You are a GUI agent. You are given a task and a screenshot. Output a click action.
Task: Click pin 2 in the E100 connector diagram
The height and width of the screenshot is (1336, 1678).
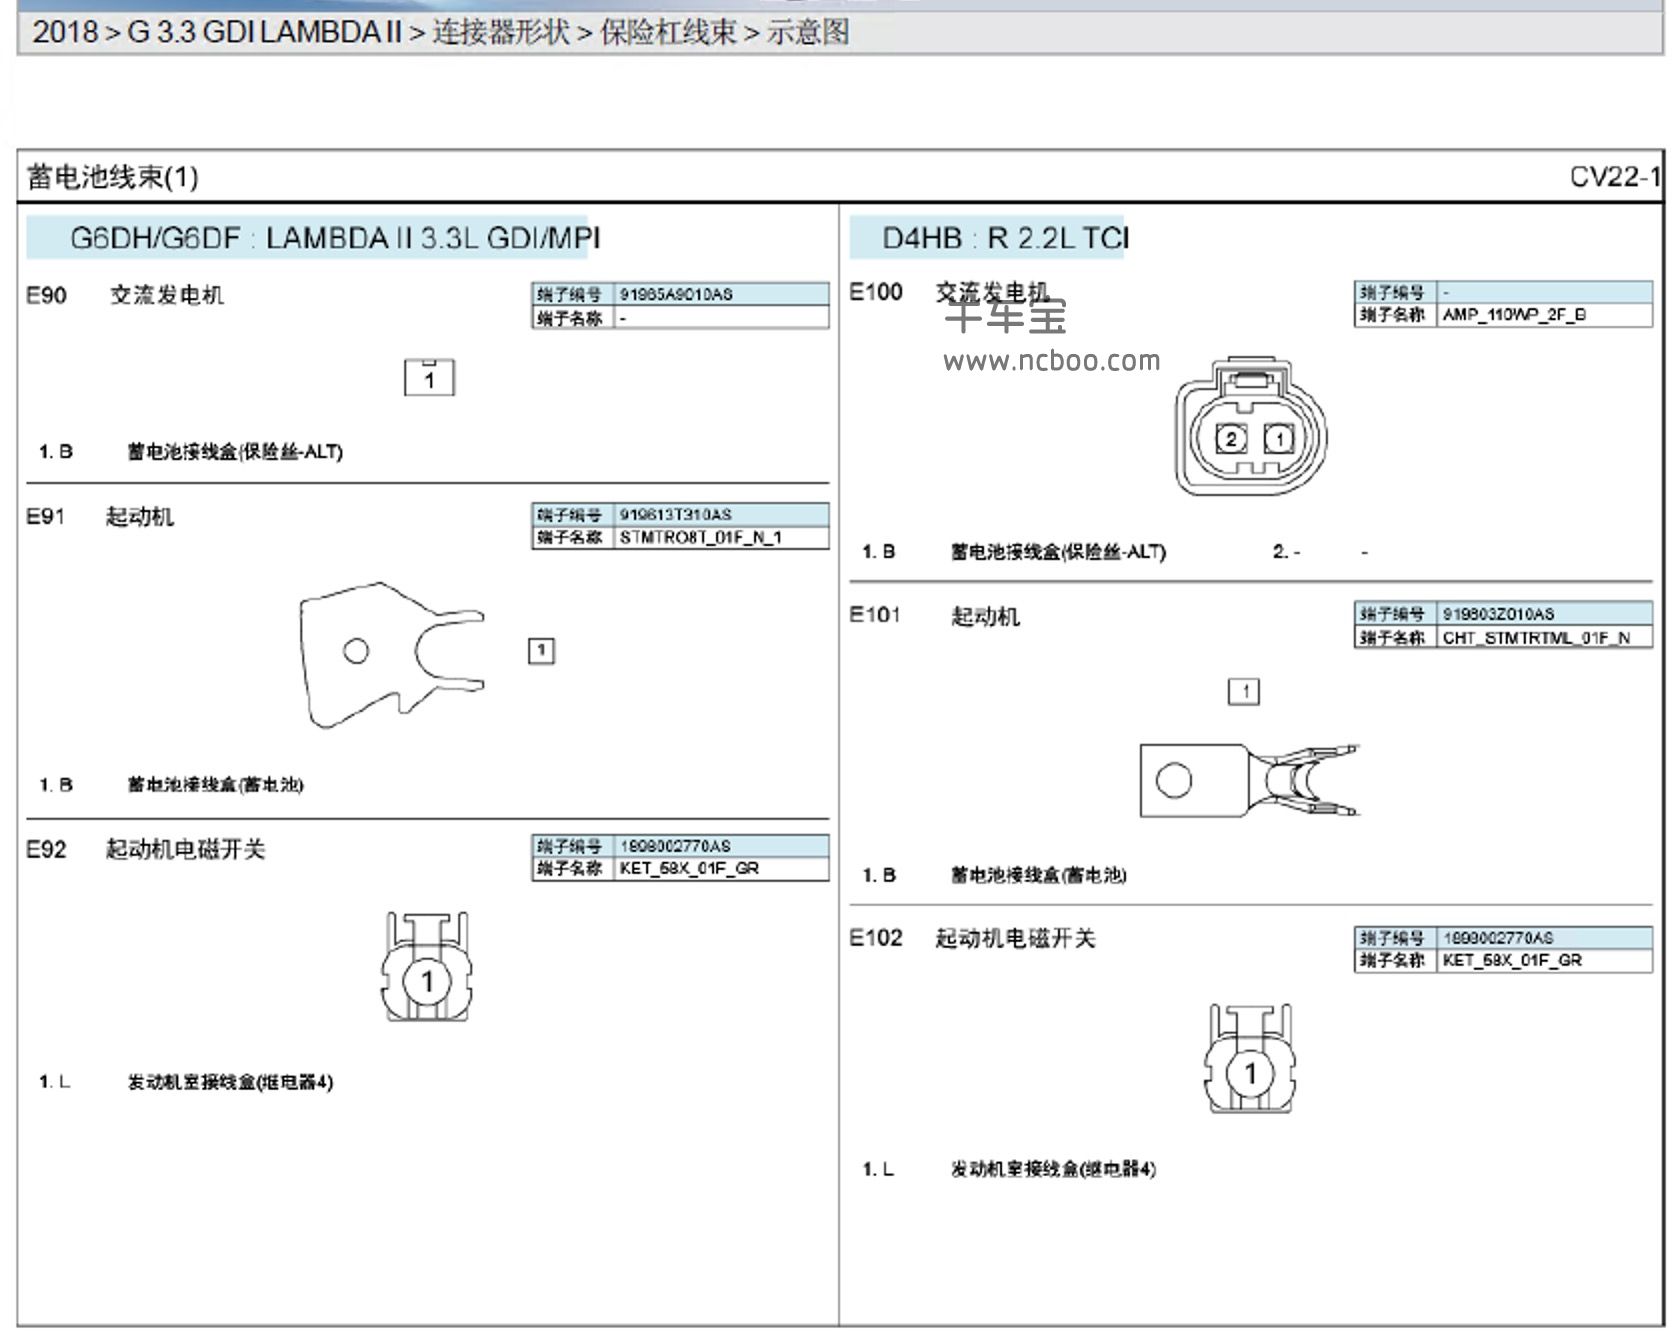(x=1231, y=438)
